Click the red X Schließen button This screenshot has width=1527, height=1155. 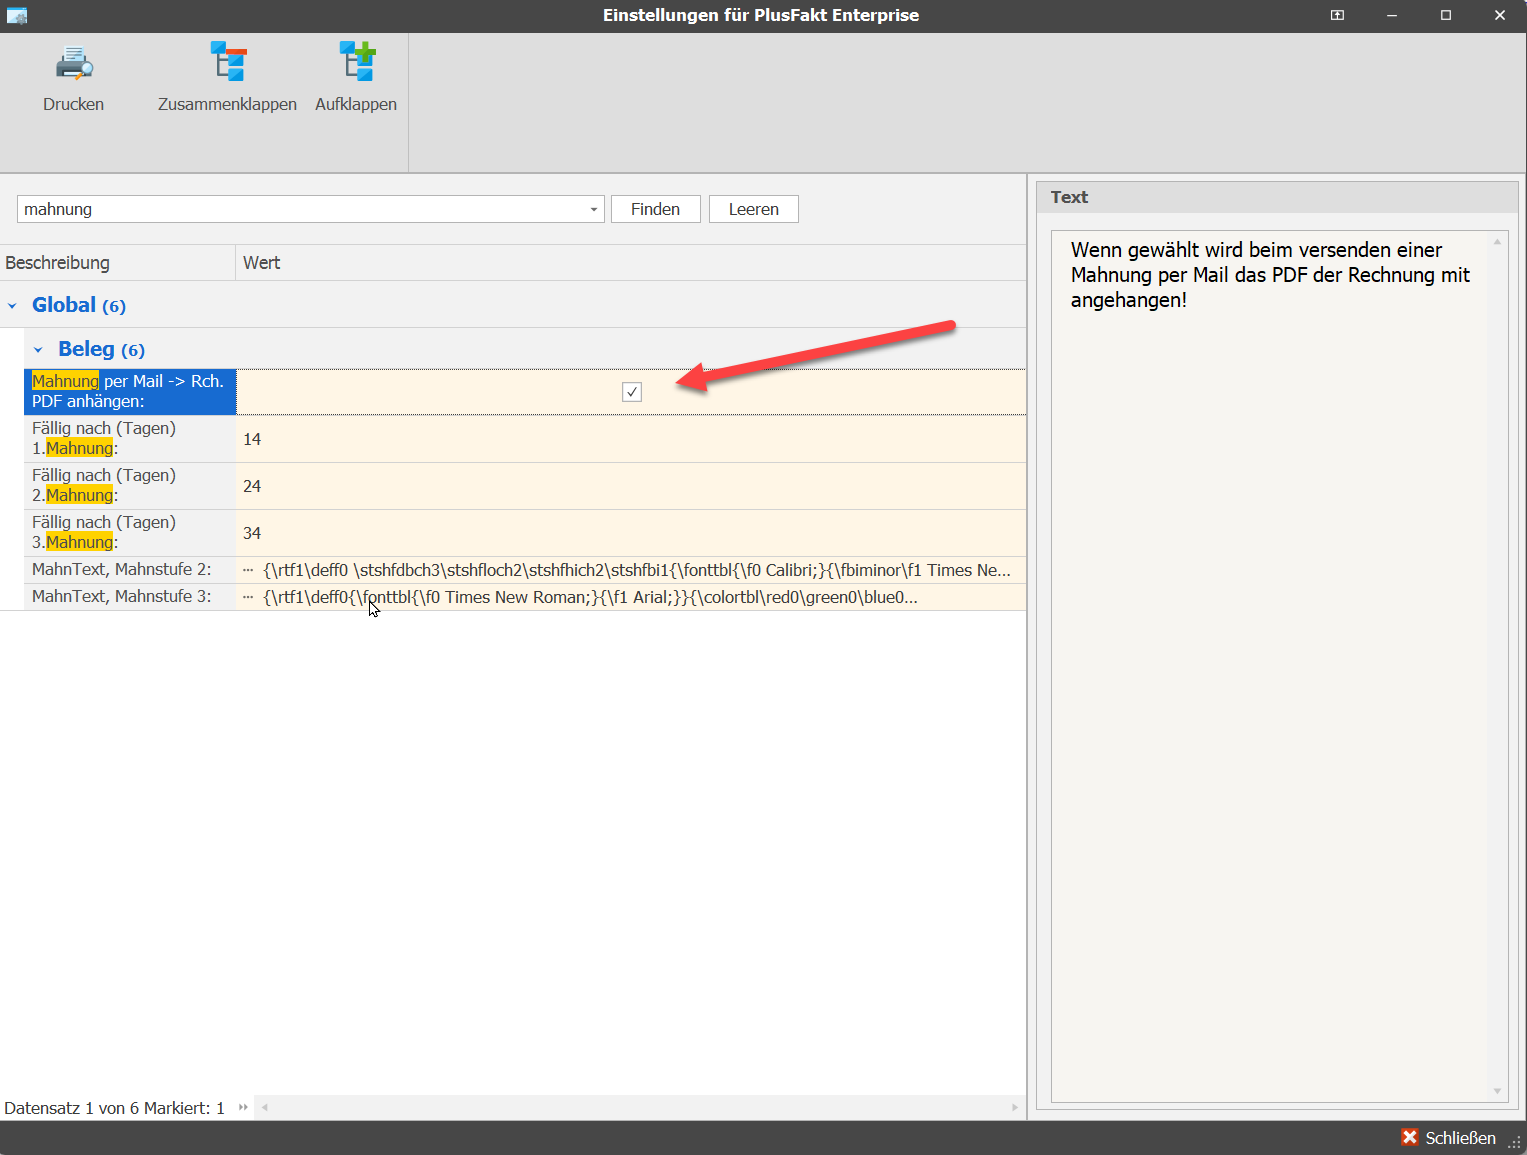[x=1449, y=1138]
